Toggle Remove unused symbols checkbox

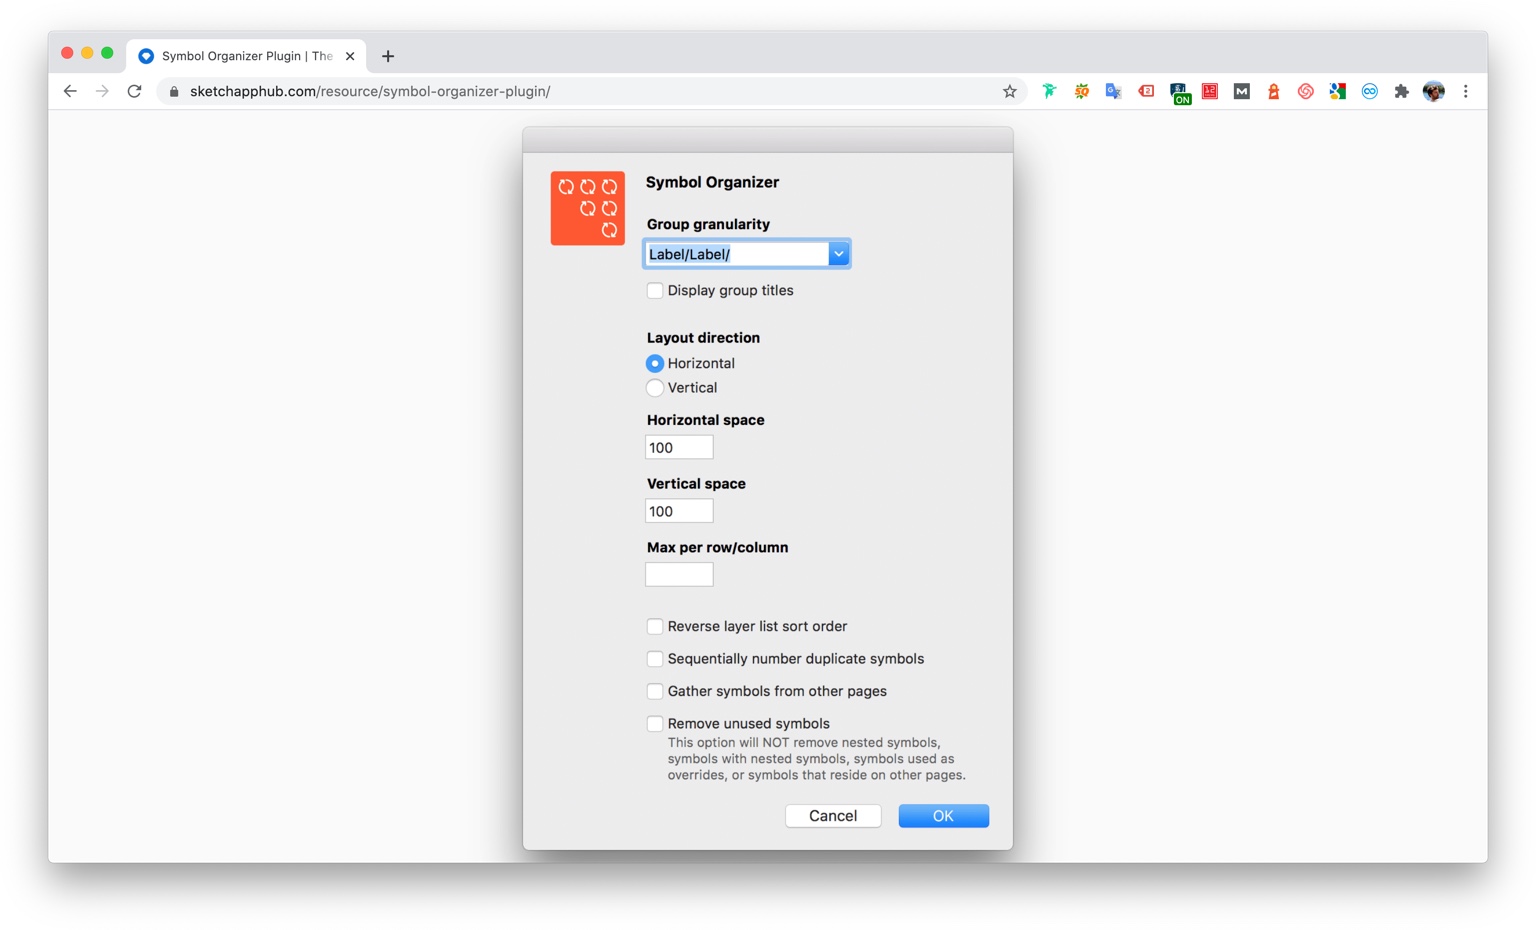655,723
